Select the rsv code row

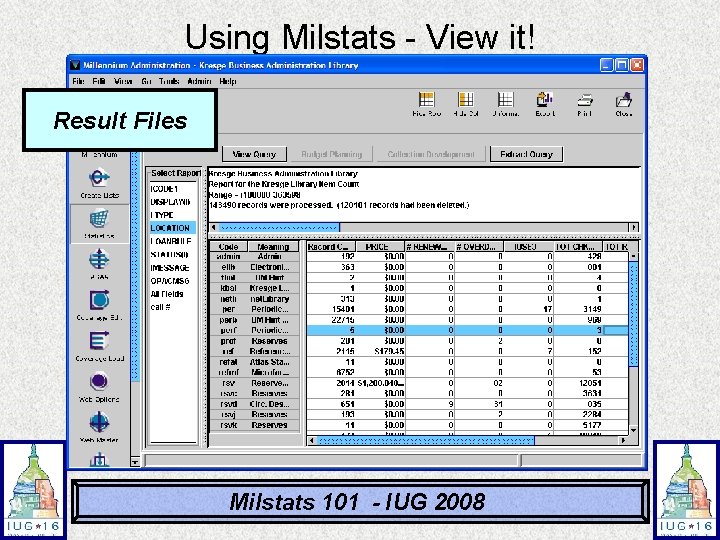pos(254,383)
